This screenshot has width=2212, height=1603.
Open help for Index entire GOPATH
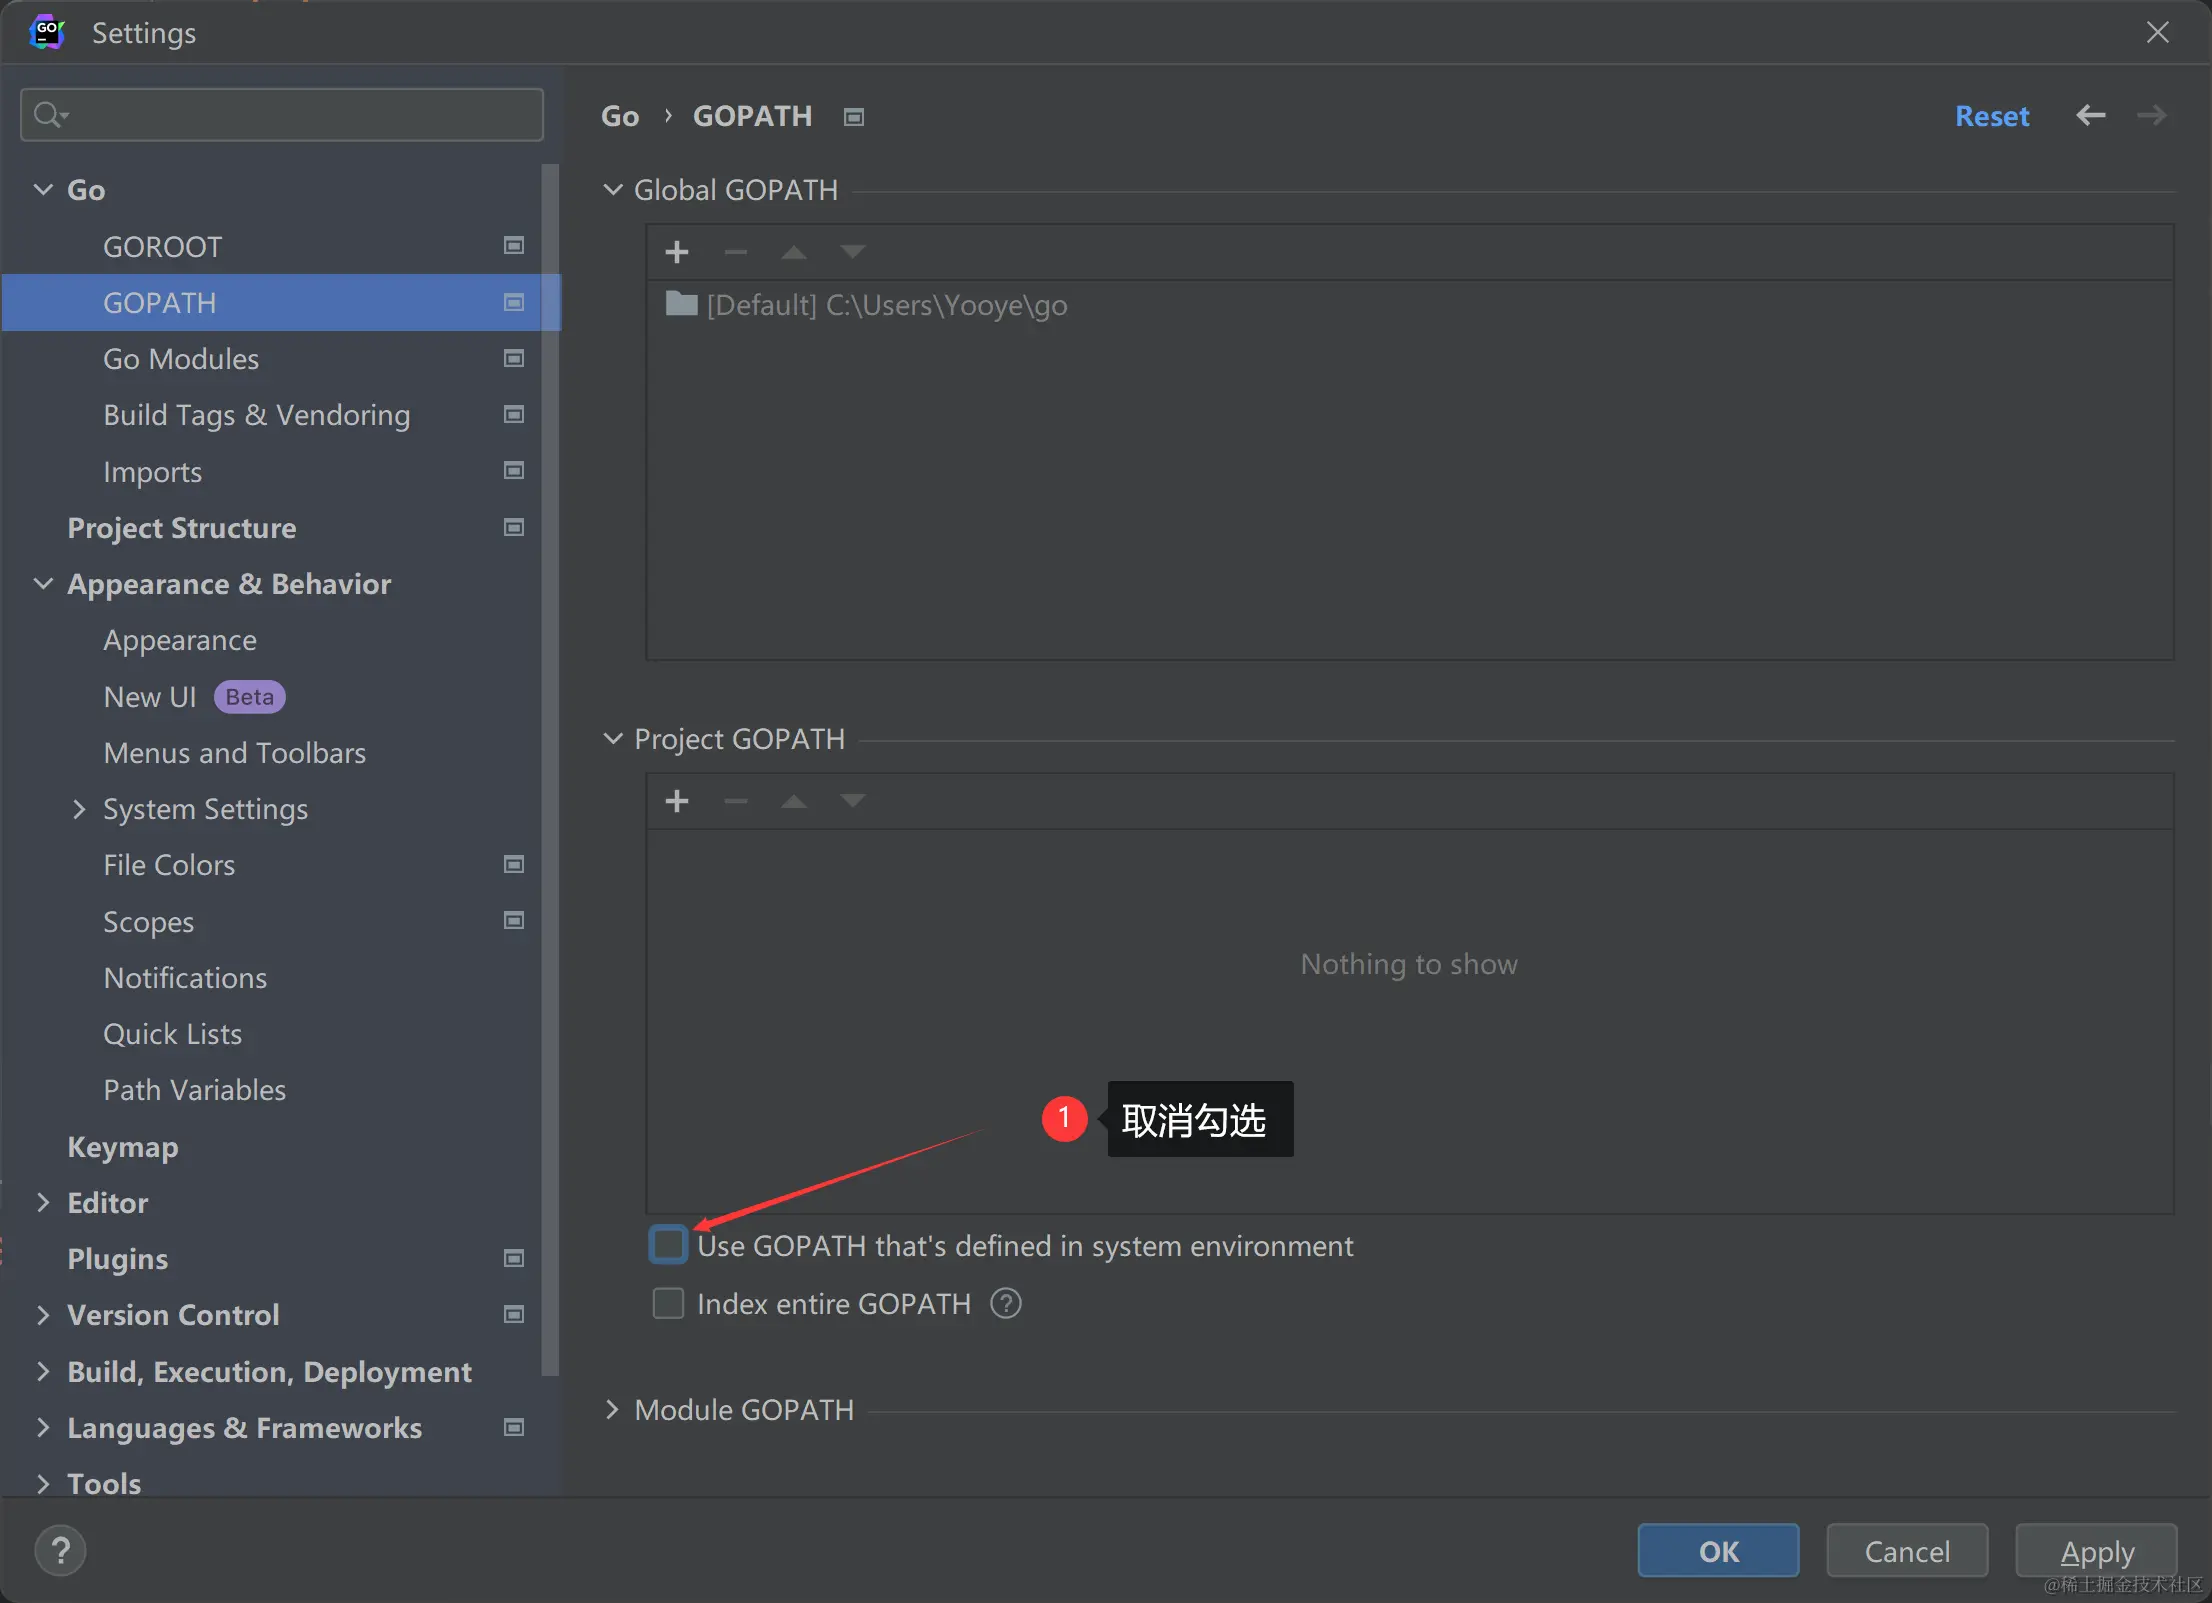pyautogui.click(x=1005, y=1304)
